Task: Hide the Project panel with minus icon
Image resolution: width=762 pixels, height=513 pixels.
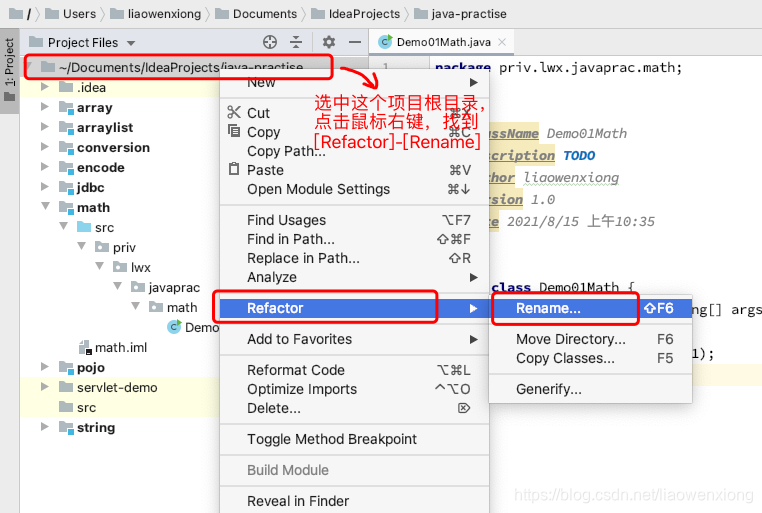Action: point(355,42)
